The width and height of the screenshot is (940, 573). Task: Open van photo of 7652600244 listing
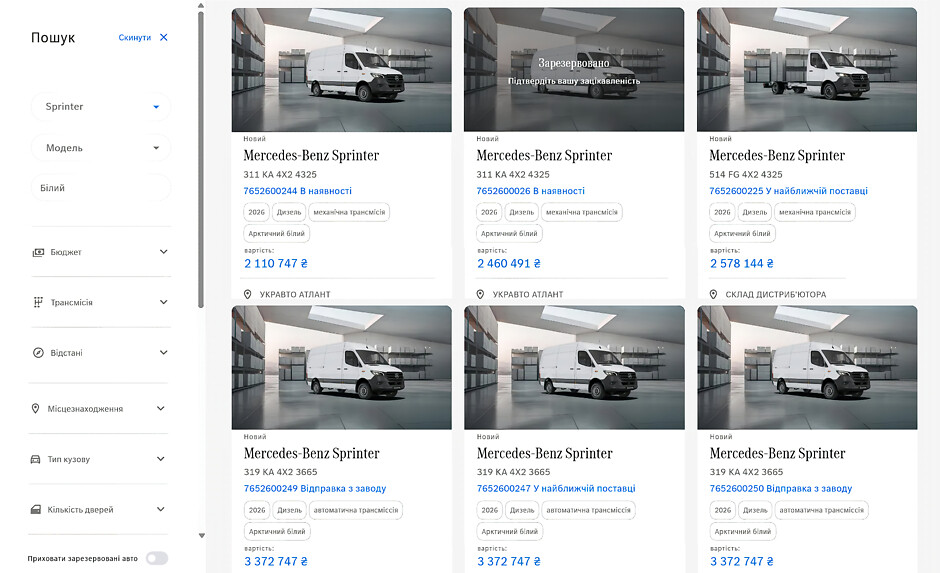click(x=342, y=70)
